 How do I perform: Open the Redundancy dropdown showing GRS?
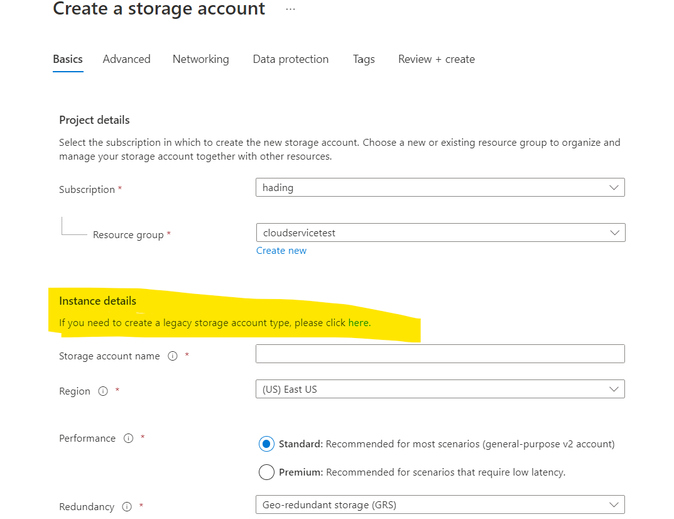coord(440,505)
